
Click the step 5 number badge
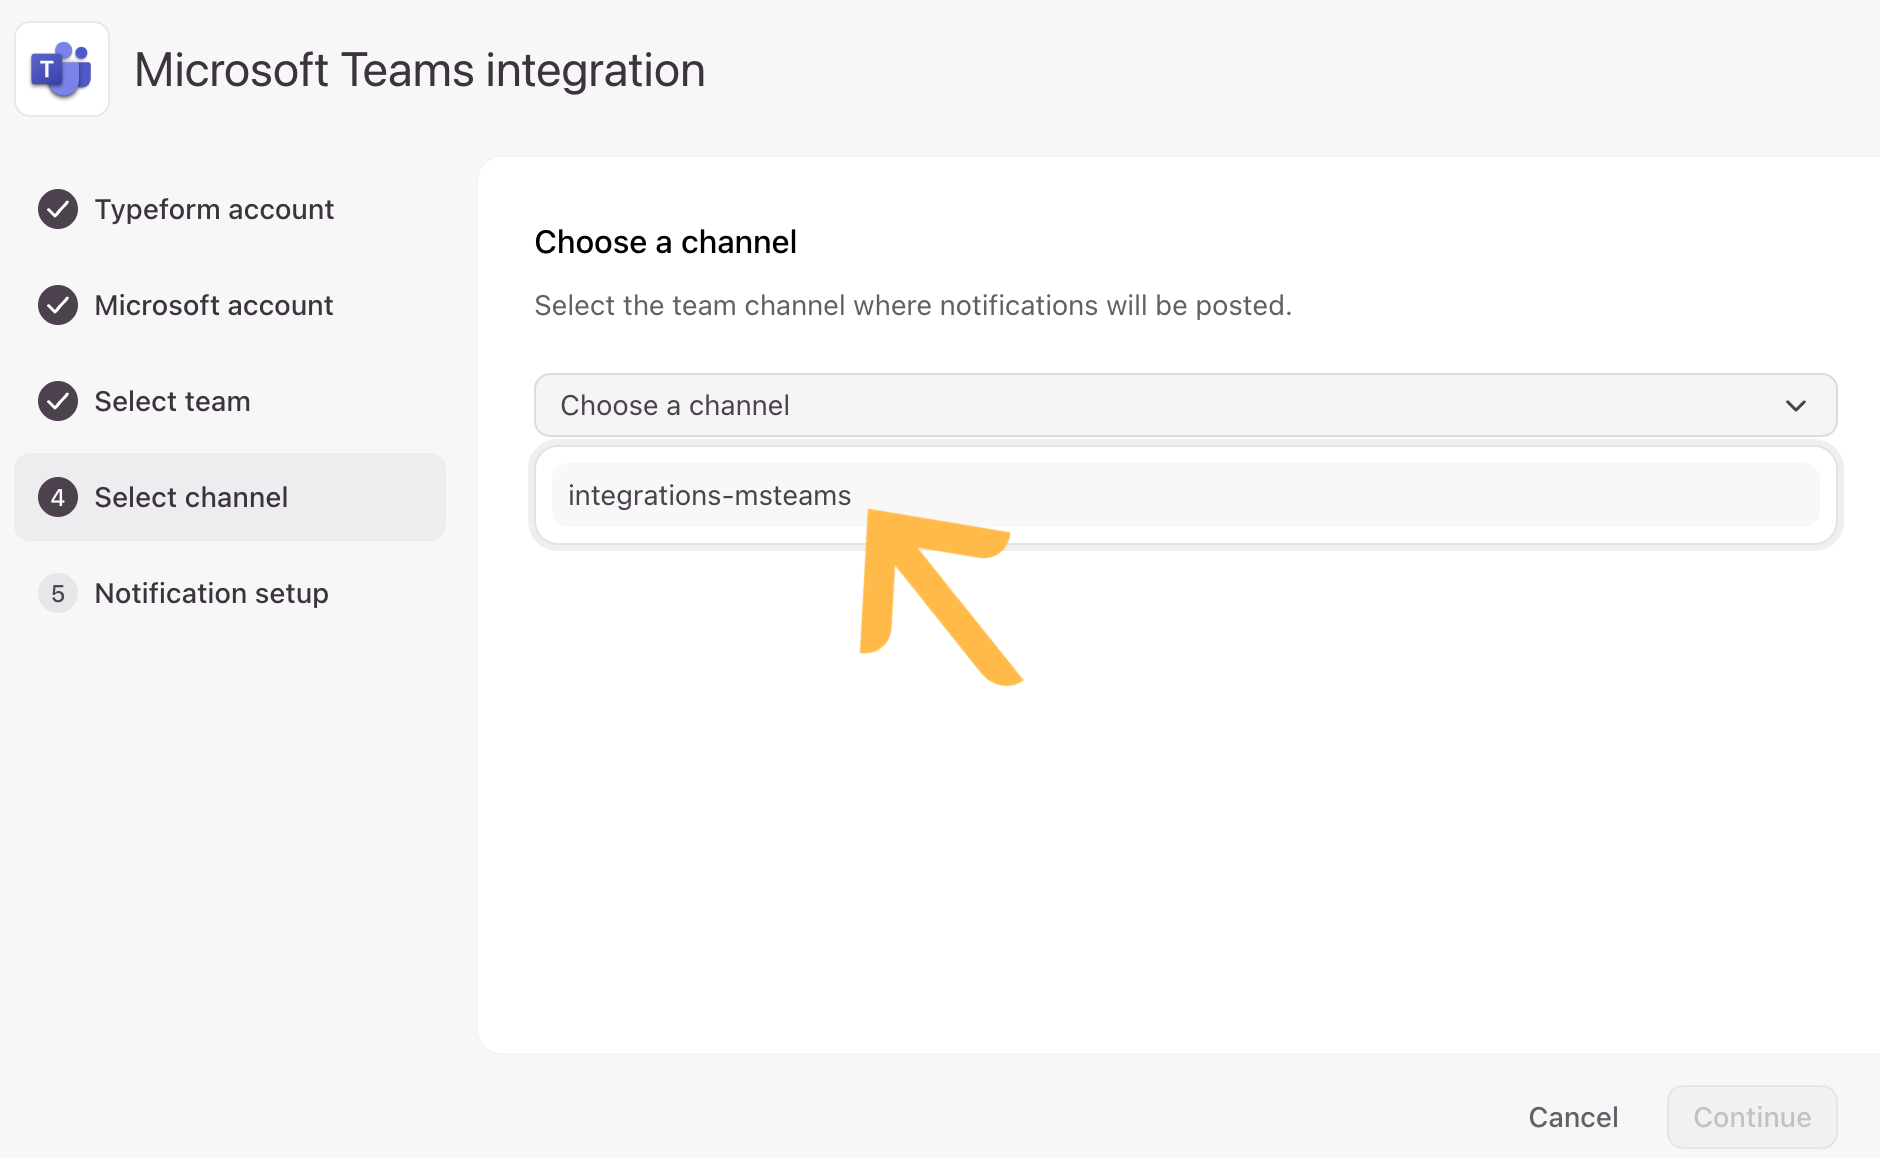[58, 593]
